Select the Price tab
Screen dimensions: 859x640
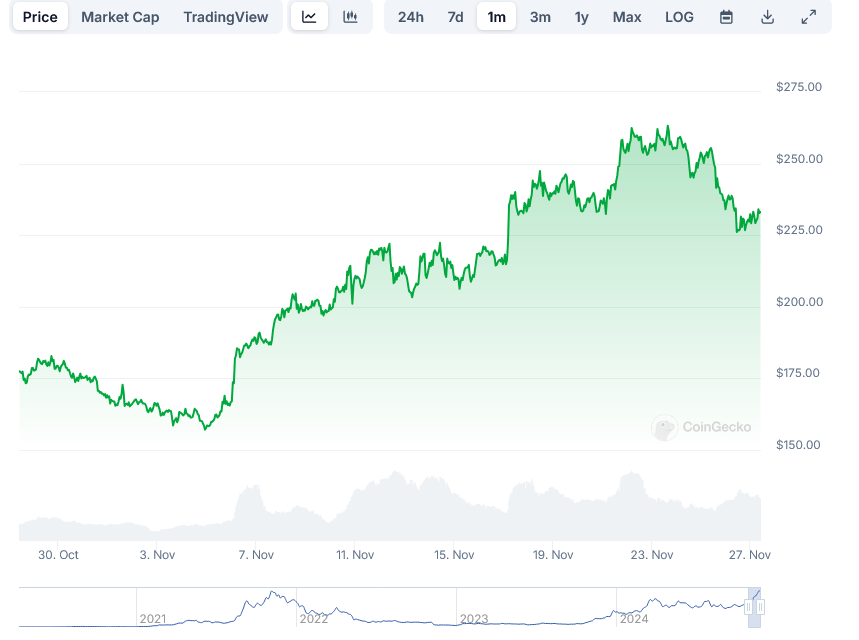(x=40, y=17)
